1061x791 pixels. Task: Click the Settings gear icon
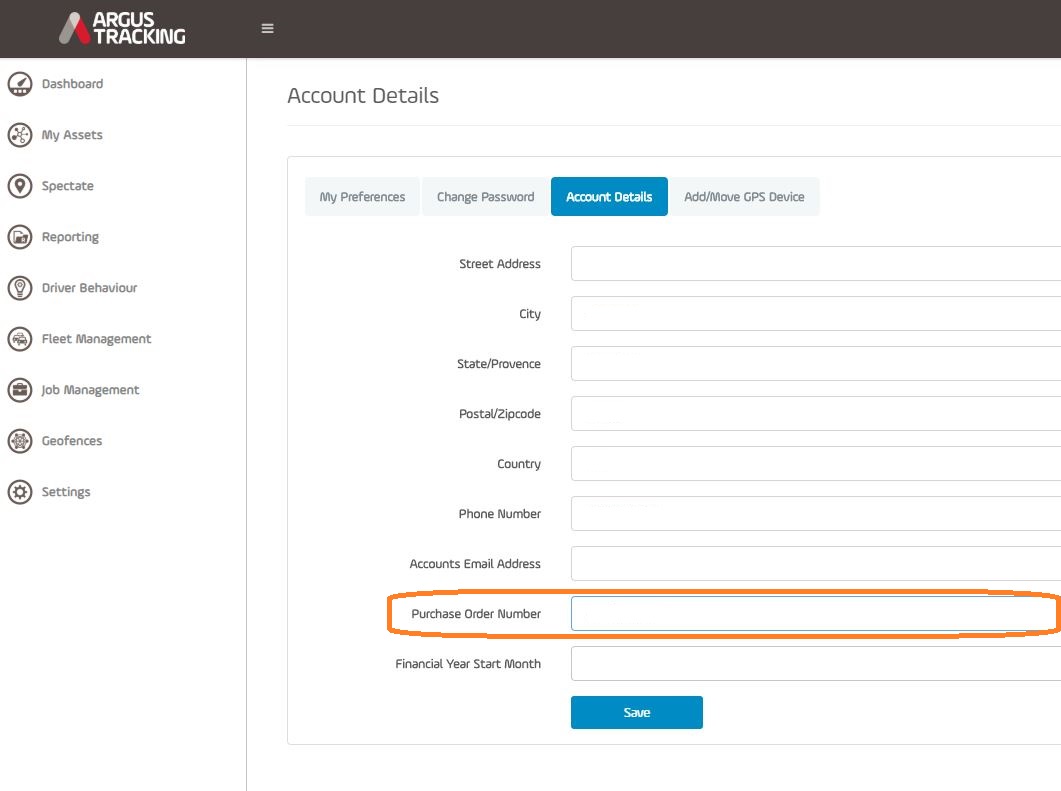coord(20,492)
